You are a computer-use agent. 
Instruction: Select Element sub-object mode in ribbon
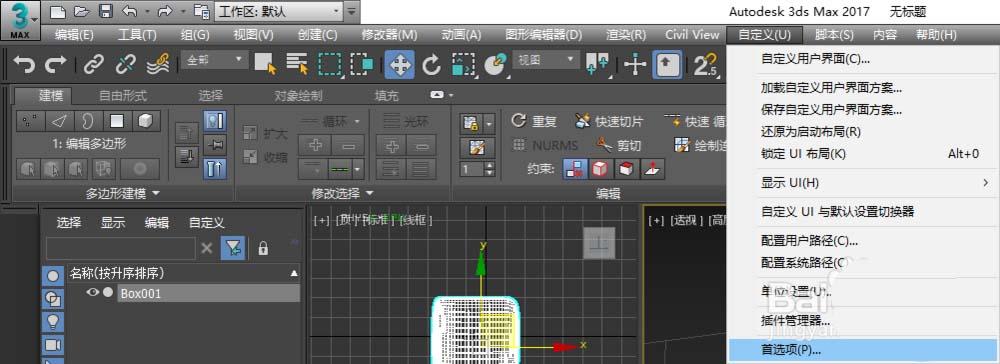coord(146,120)
